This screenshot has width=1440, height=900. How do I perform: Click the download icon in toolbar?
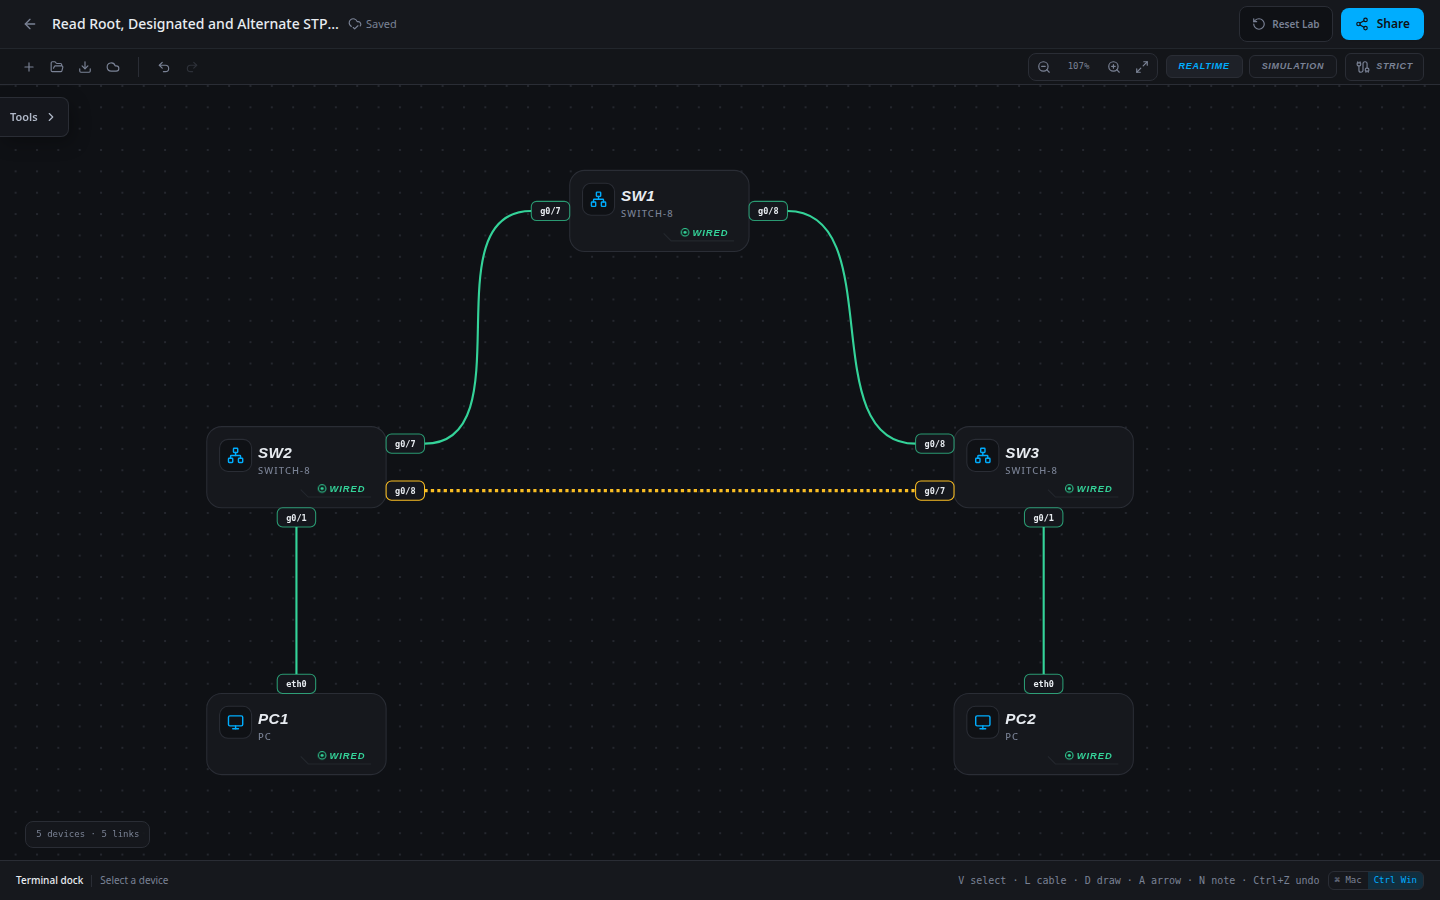click(85, 67)
